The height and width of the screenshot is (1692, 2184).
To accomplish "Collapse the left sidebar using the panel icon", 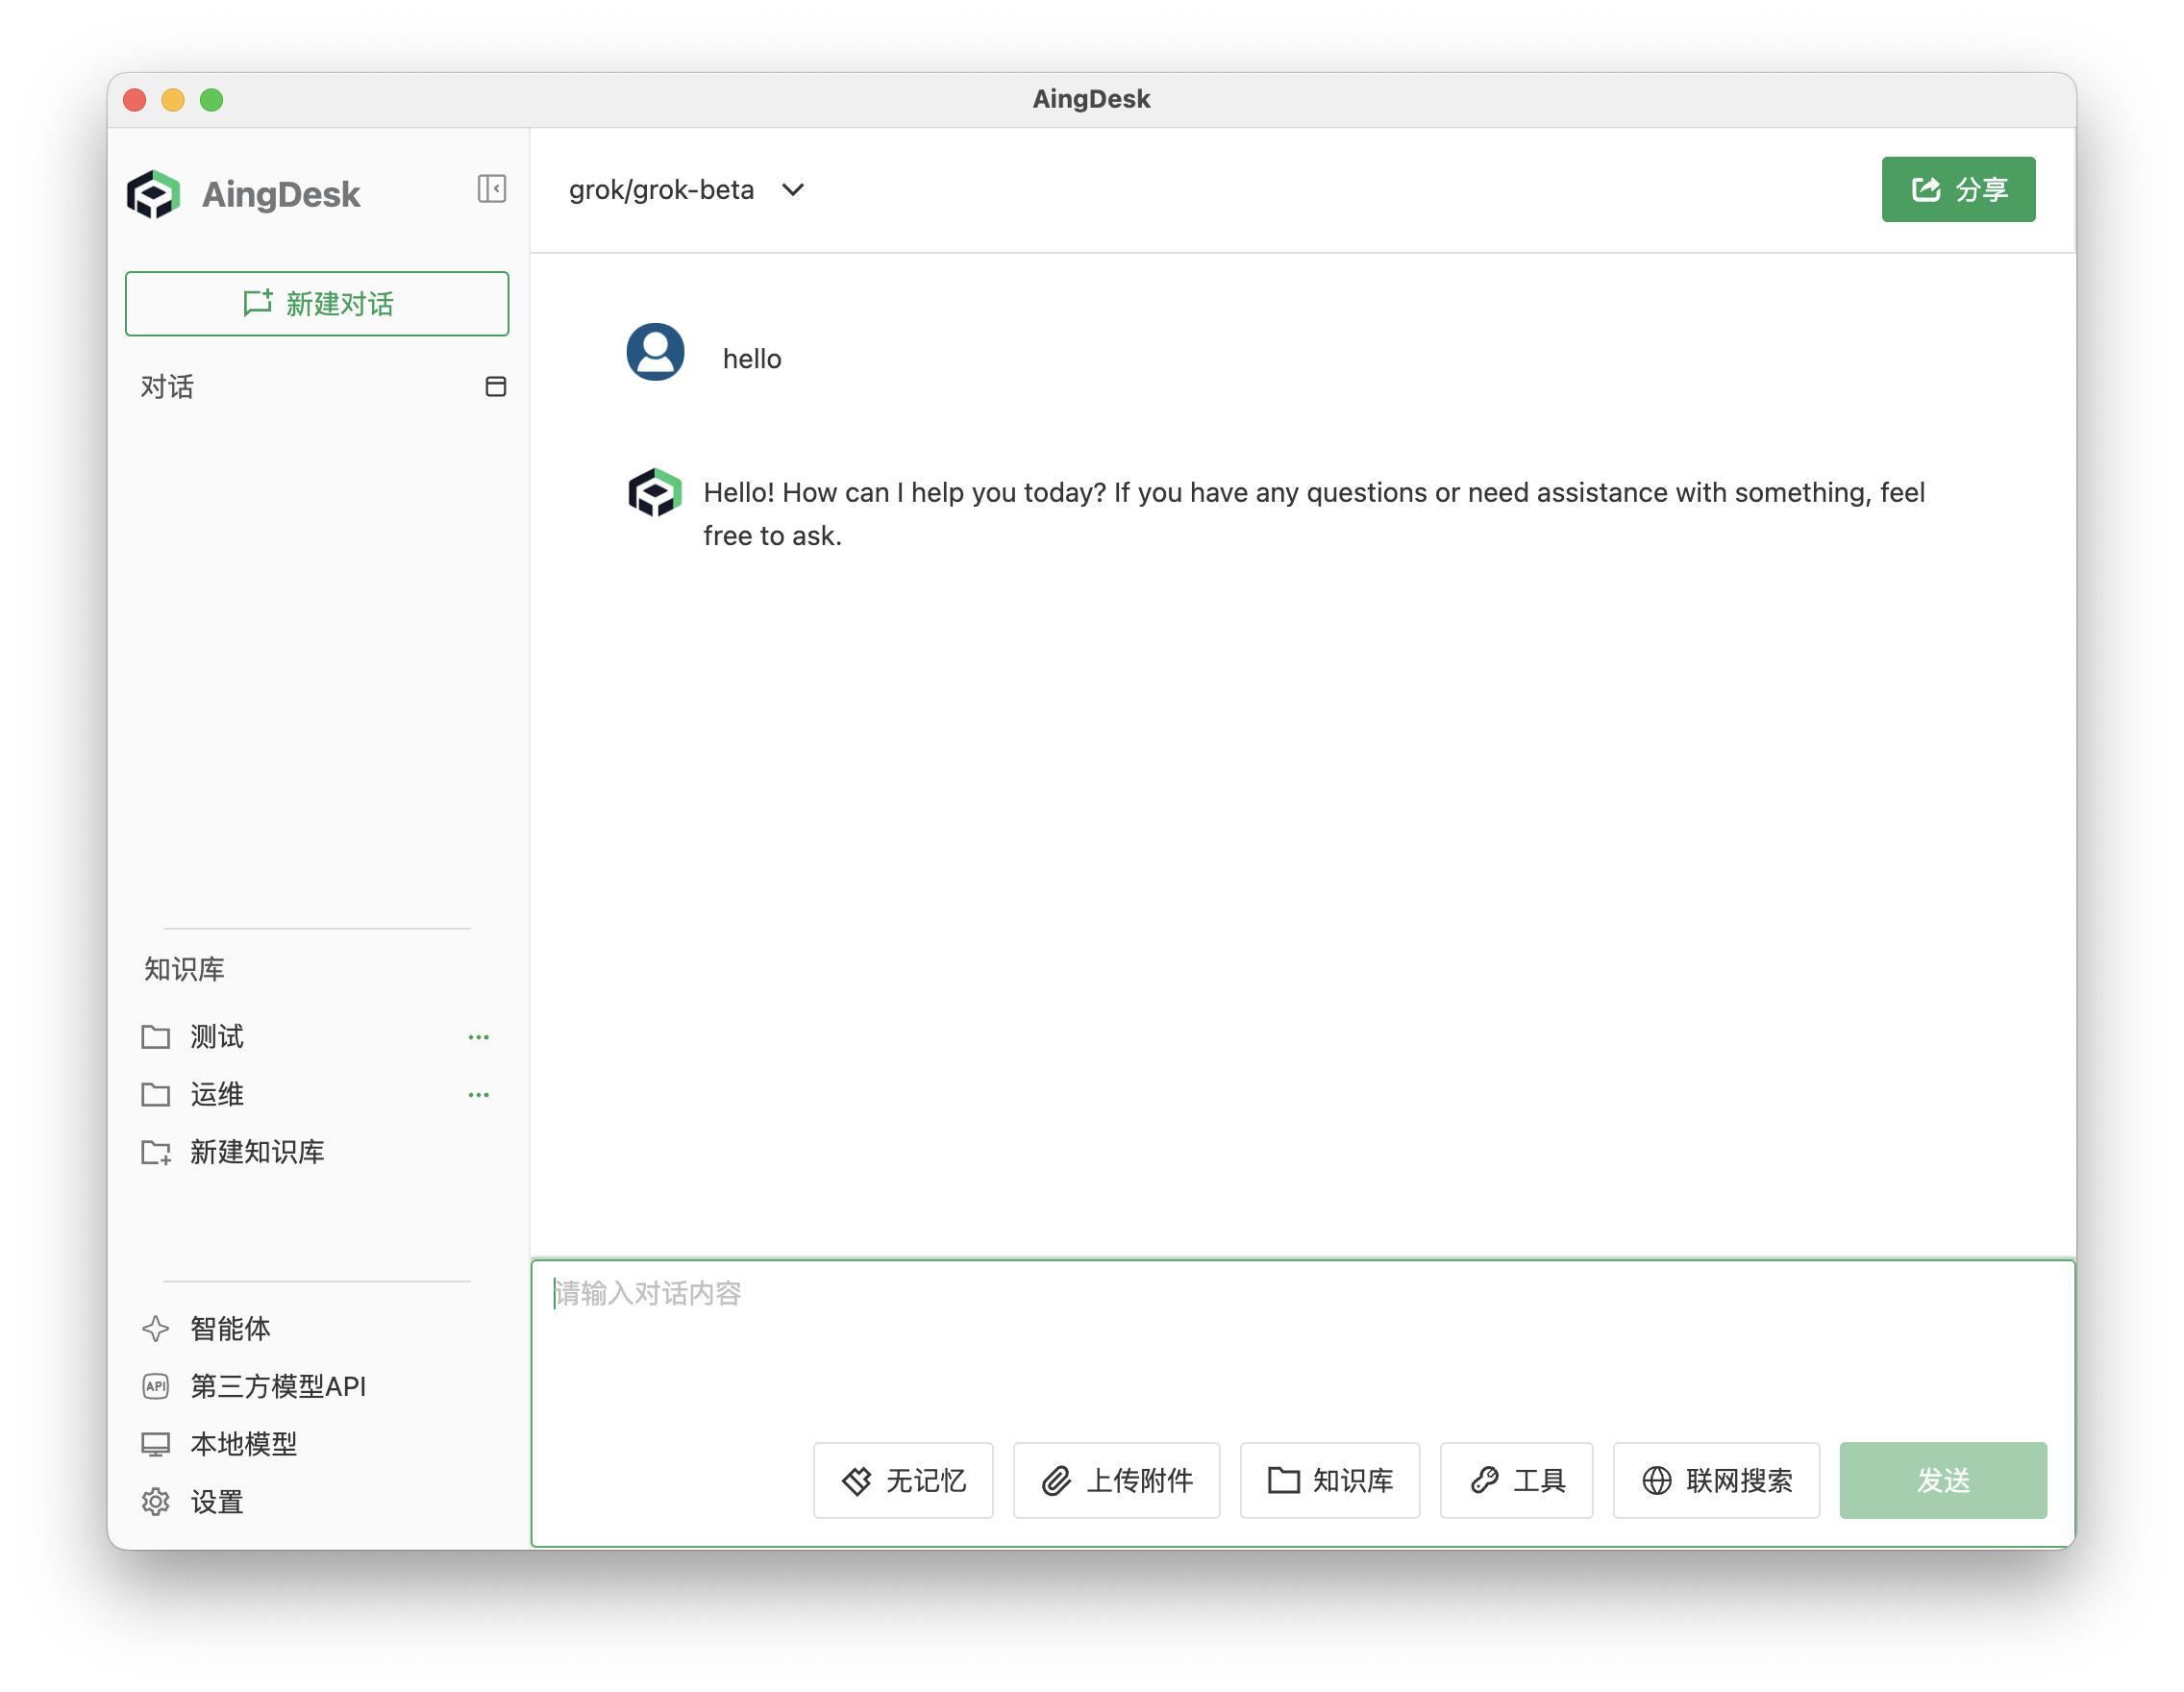I will [x=491, y=189].
